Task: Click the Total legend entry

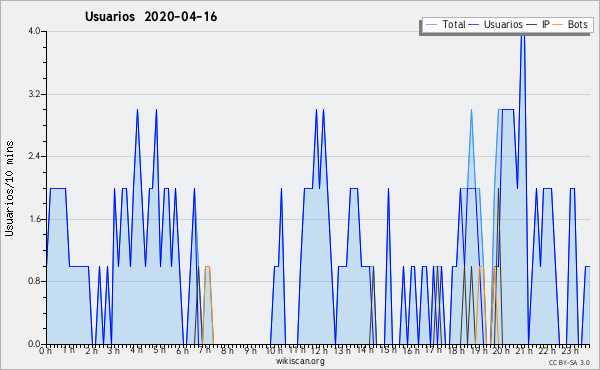Action: point(446,24)
